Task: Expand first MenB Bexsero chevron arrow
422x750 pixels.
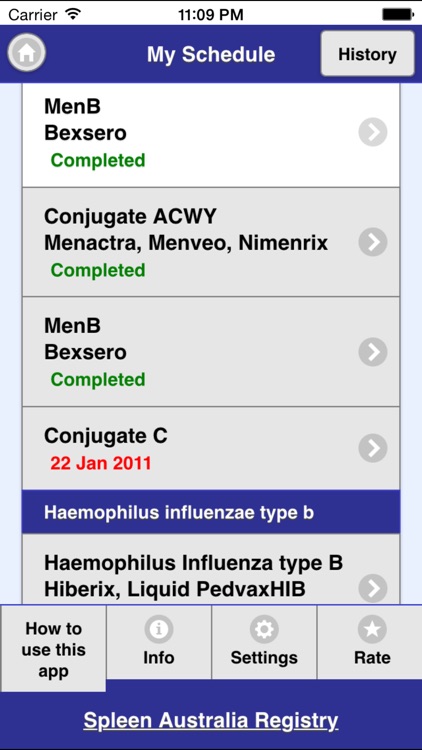Action: (373, 132)
